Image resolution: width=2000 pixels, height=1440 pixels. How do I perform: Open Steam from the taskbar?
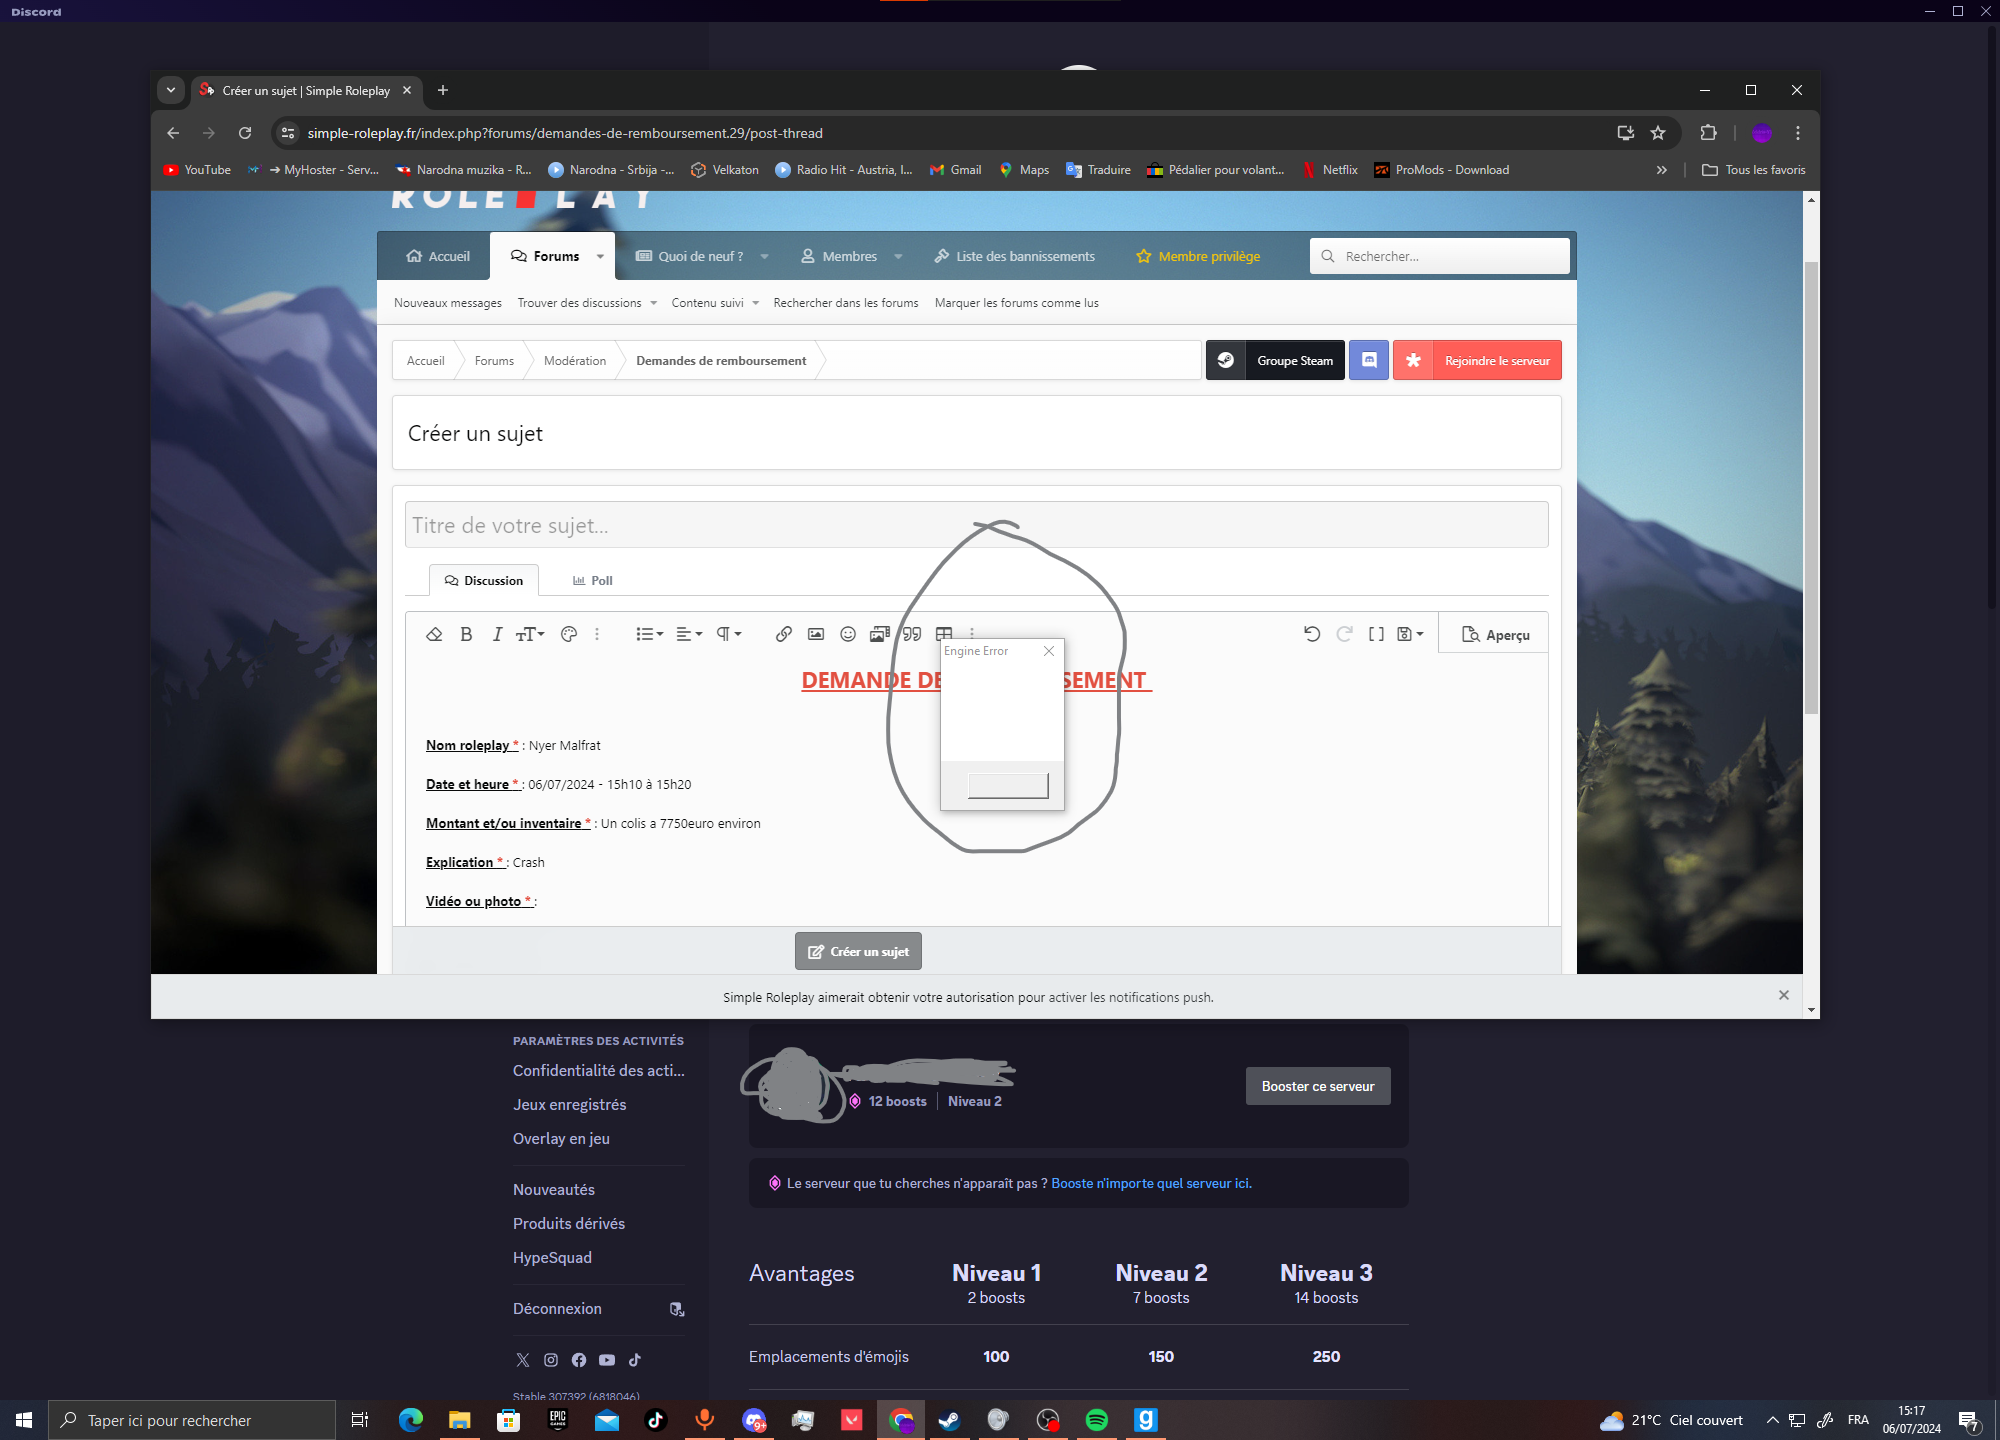pyautogui.click(x=949, y=1420)
